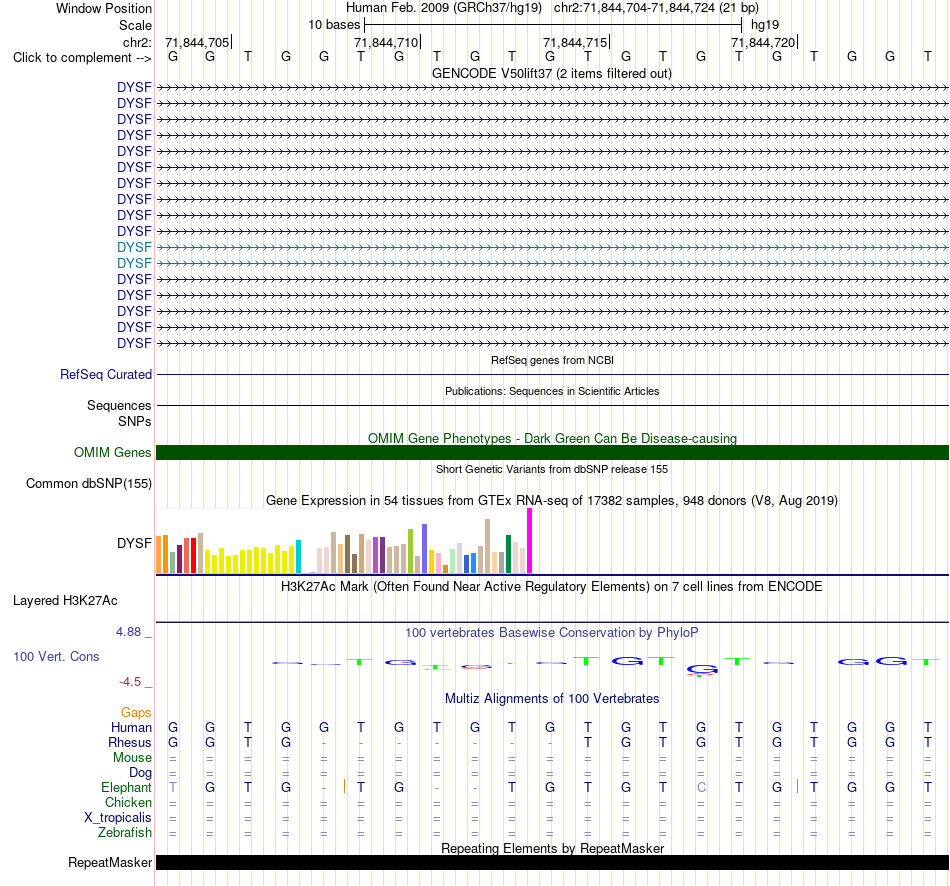Viewport: 950px width, 886px height.
Task: Open the OMIM Gene Phenotypes track title
Action: click(552, 438)
